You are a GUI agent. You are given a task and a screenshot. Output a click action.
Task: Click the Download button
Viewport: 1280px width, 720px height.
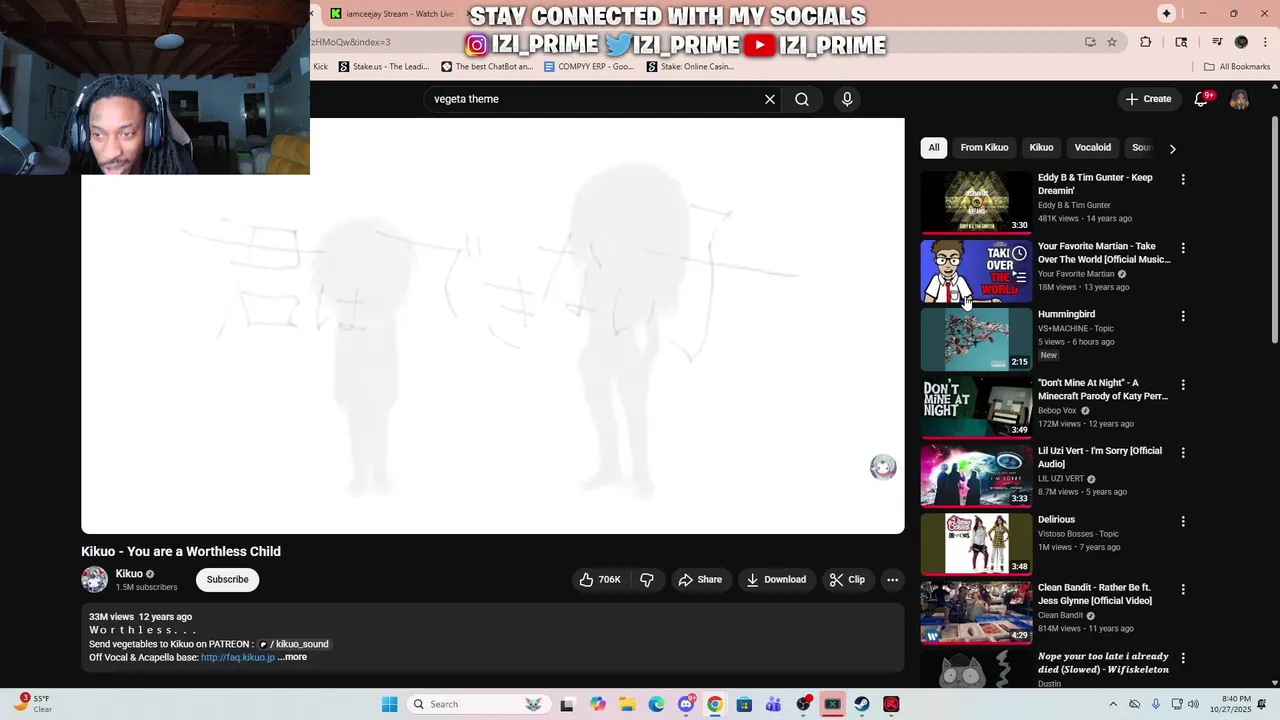776,580
